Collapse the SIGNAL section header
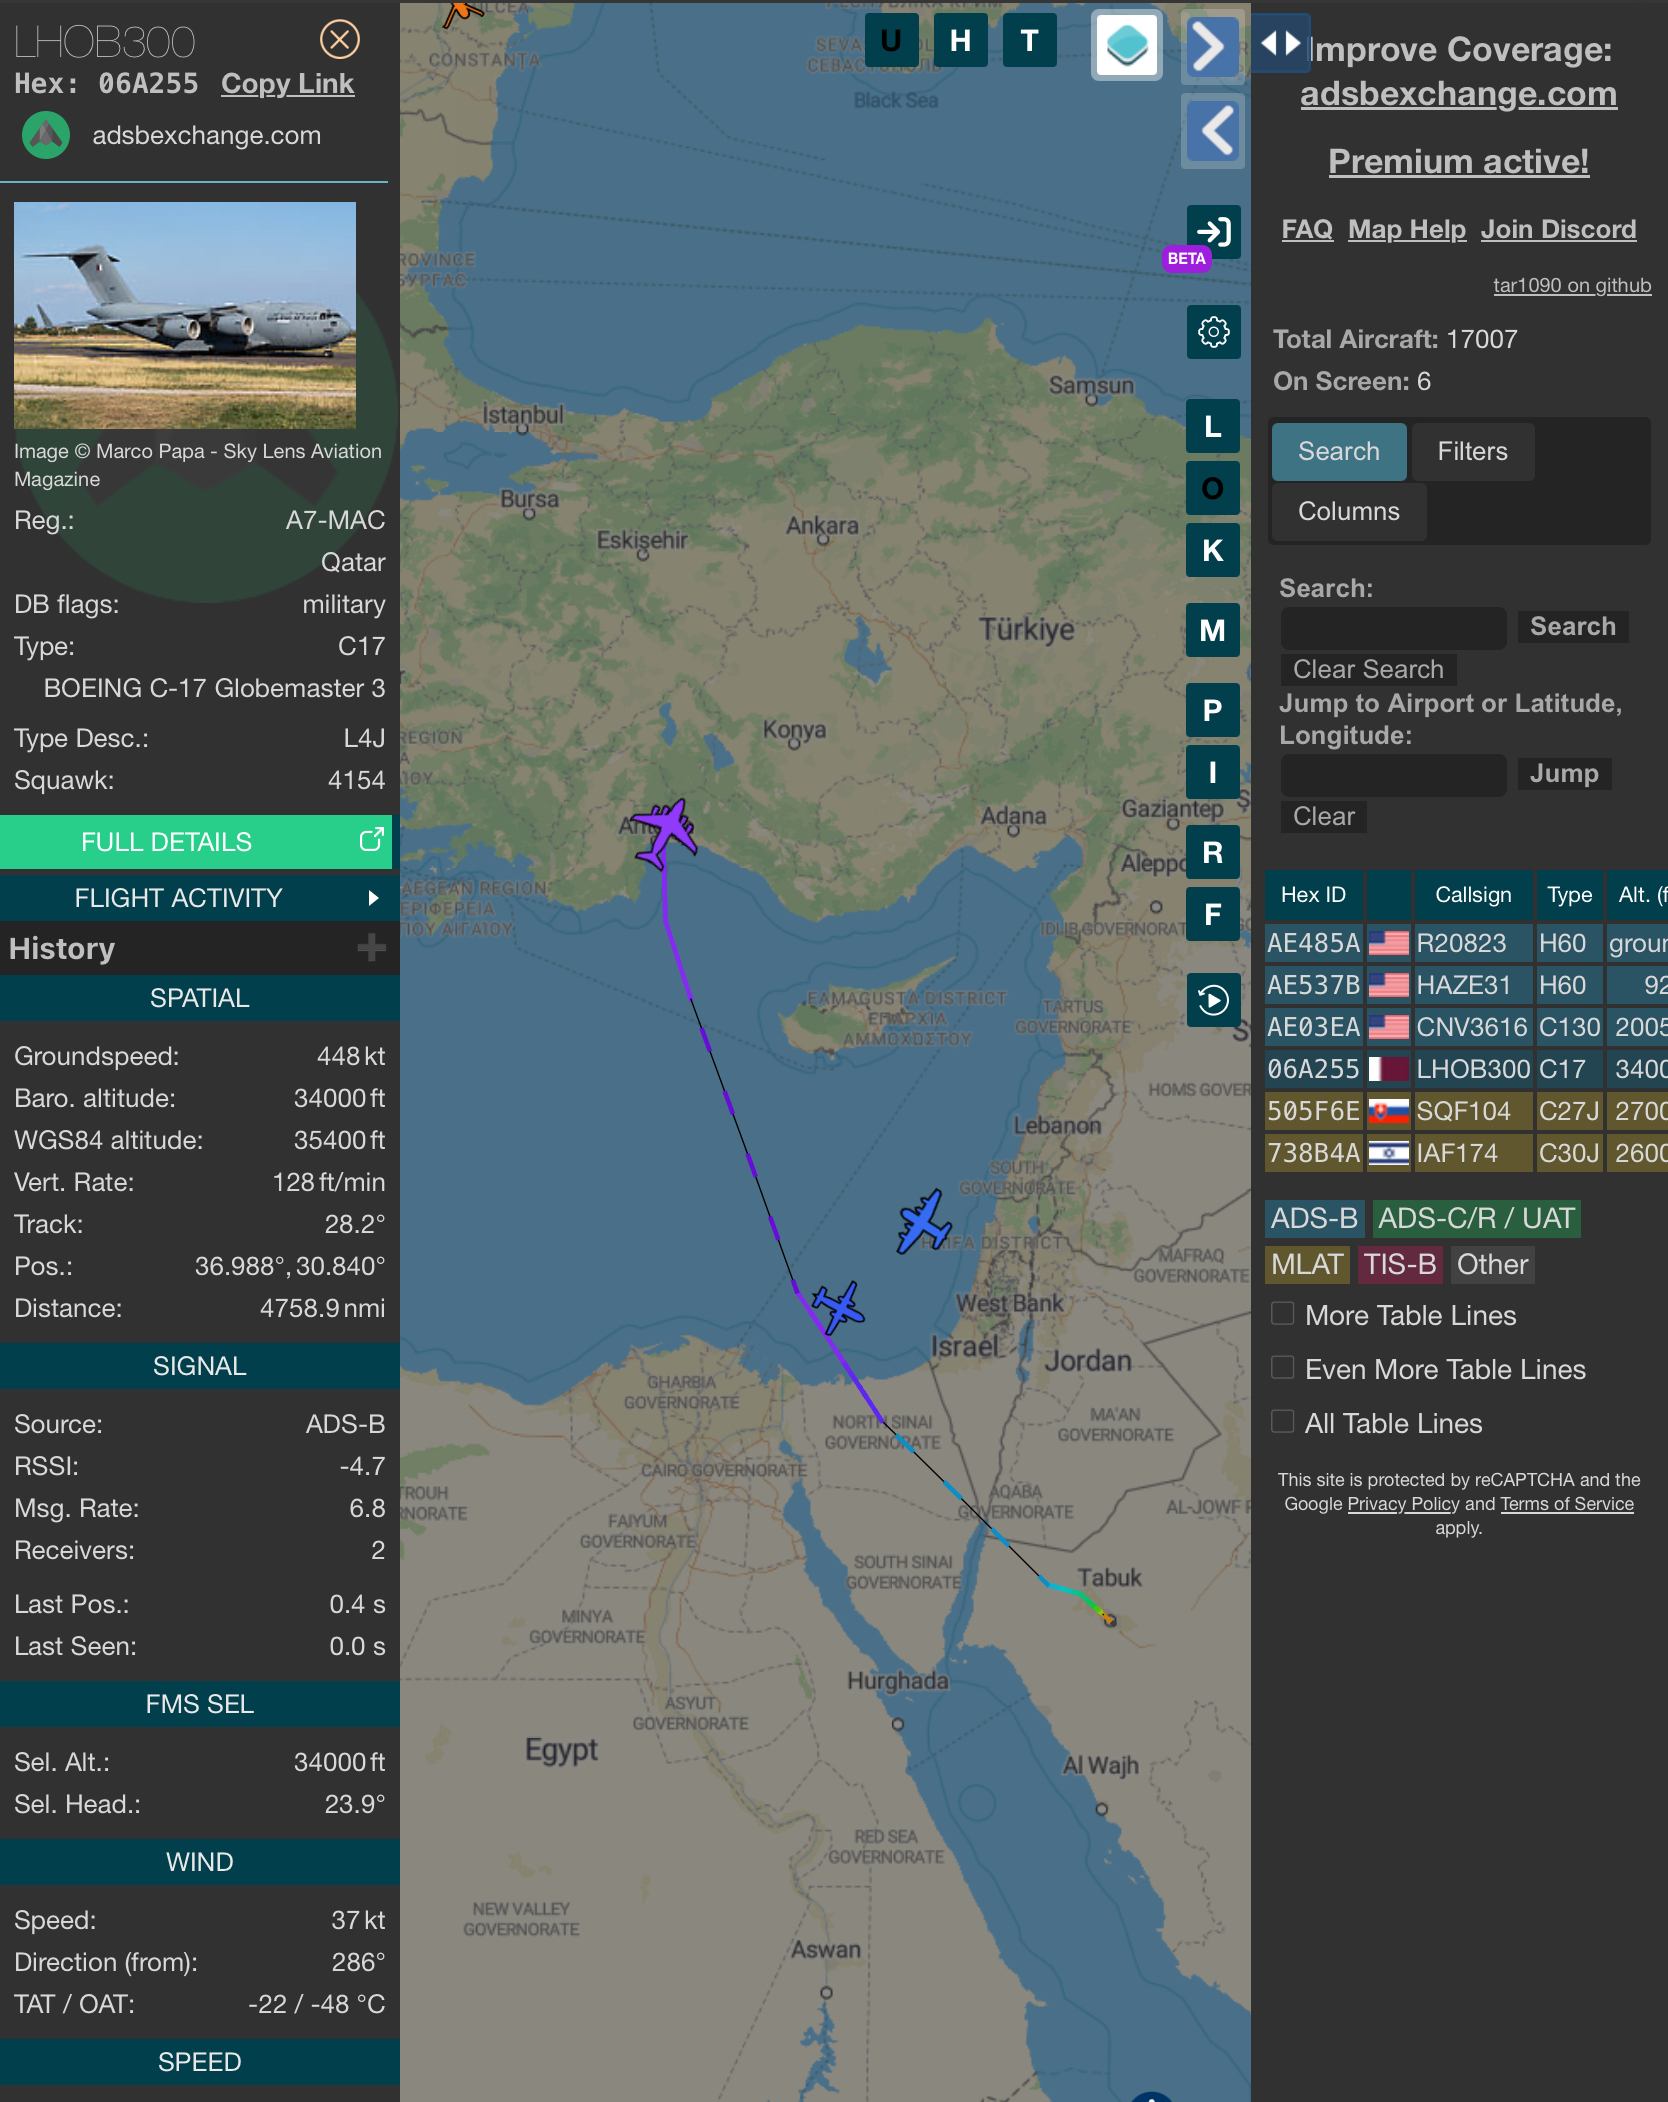 coord(200,1366)
